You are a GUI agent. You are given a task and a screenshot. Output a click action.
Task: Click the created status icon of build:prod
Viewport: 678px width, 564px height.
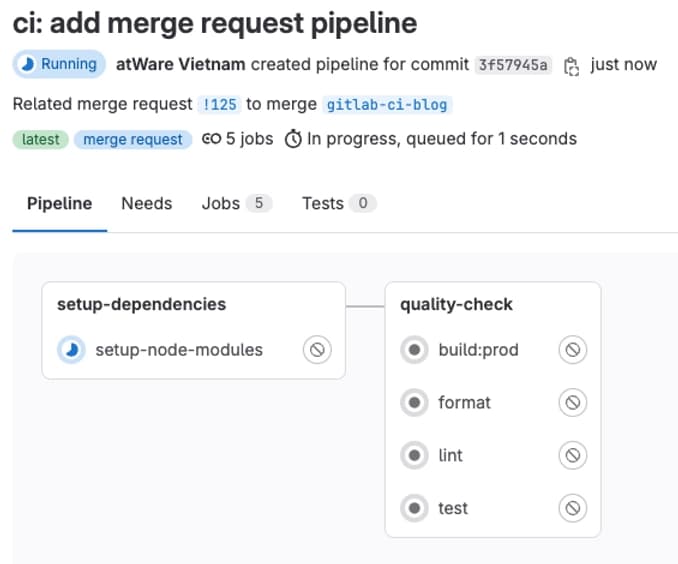[413, 350]
